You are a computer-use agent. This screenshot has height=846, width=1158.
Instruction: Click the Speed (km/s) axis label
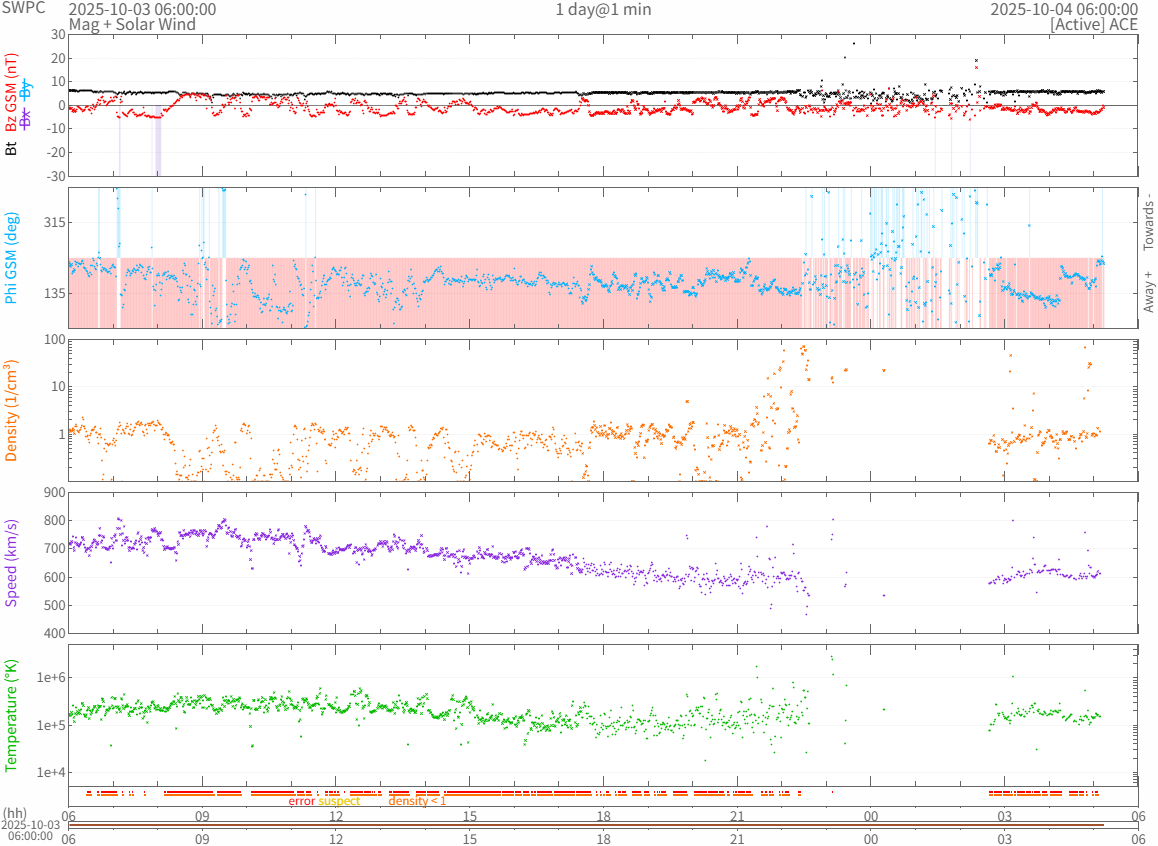12,563
